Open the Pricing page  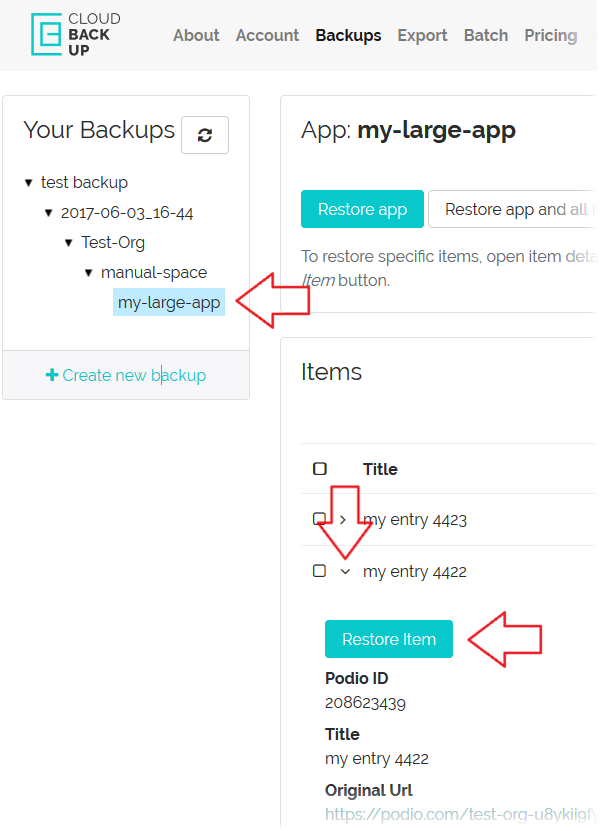pos(550,35)
